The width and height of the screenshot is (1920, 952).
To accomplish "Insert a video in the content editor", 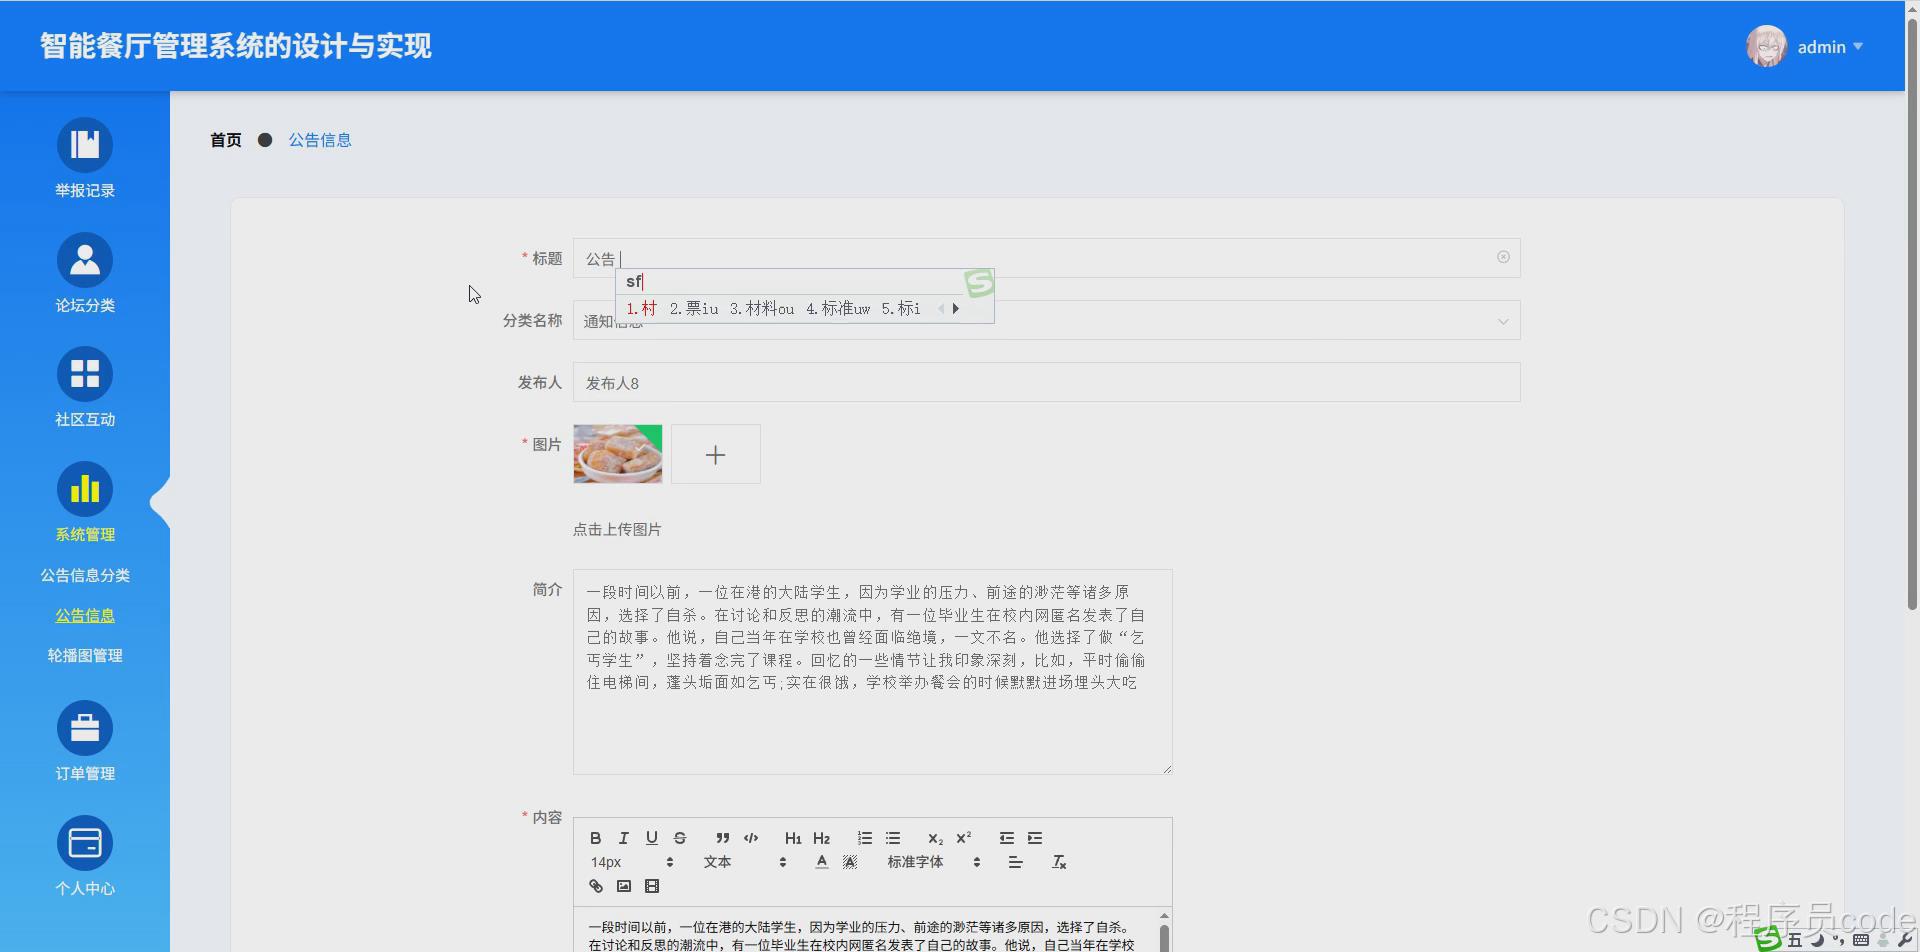I will coord(652,886).
